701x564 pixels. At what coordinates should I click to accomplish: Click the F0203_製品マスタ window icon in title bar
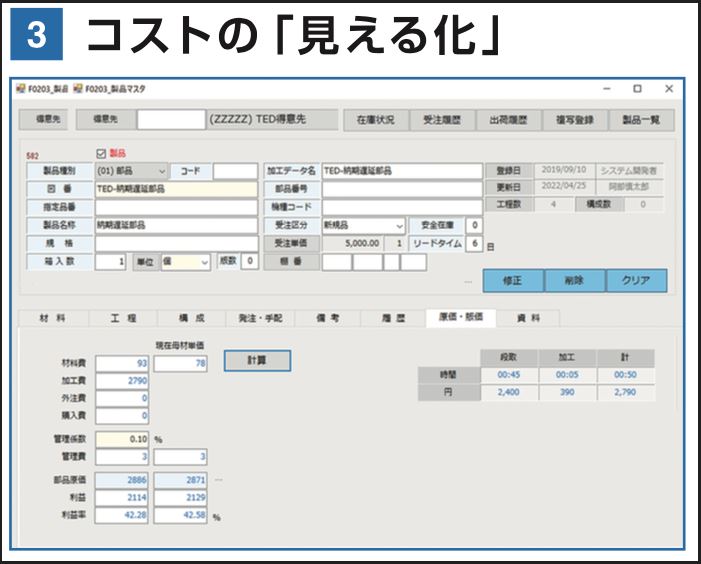(x=78, y=89)
